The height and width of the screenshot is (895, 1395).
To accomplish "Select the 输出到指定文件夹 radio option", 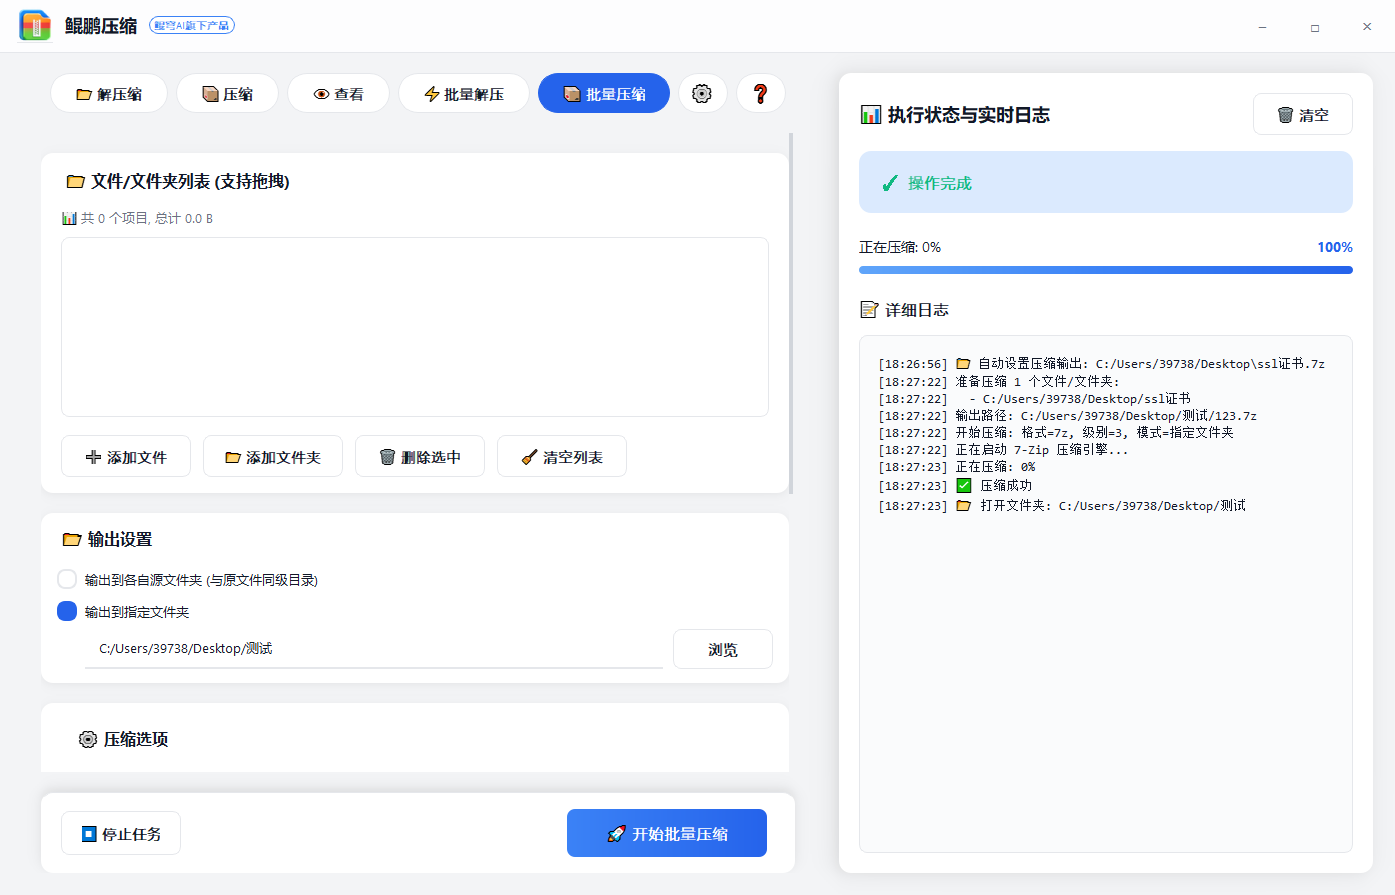I will tap(66, 610).
